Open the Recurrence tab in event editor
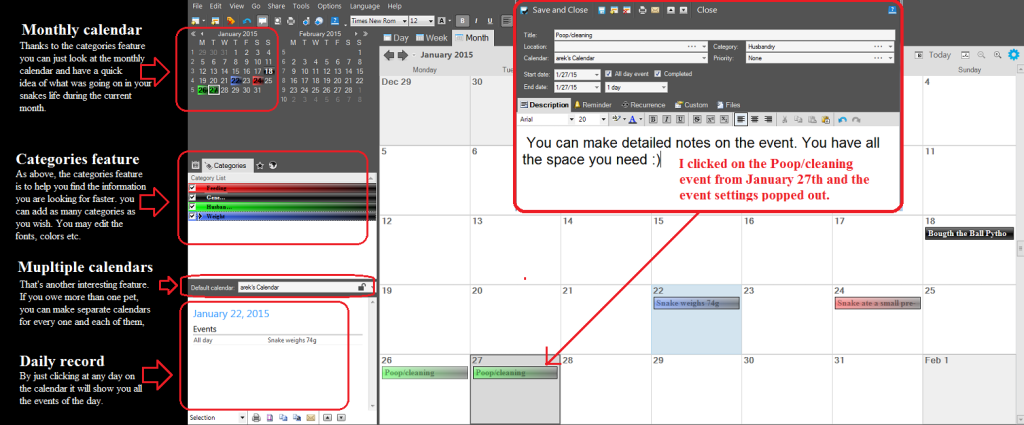Screen dimensions: 1024x425 644,104
